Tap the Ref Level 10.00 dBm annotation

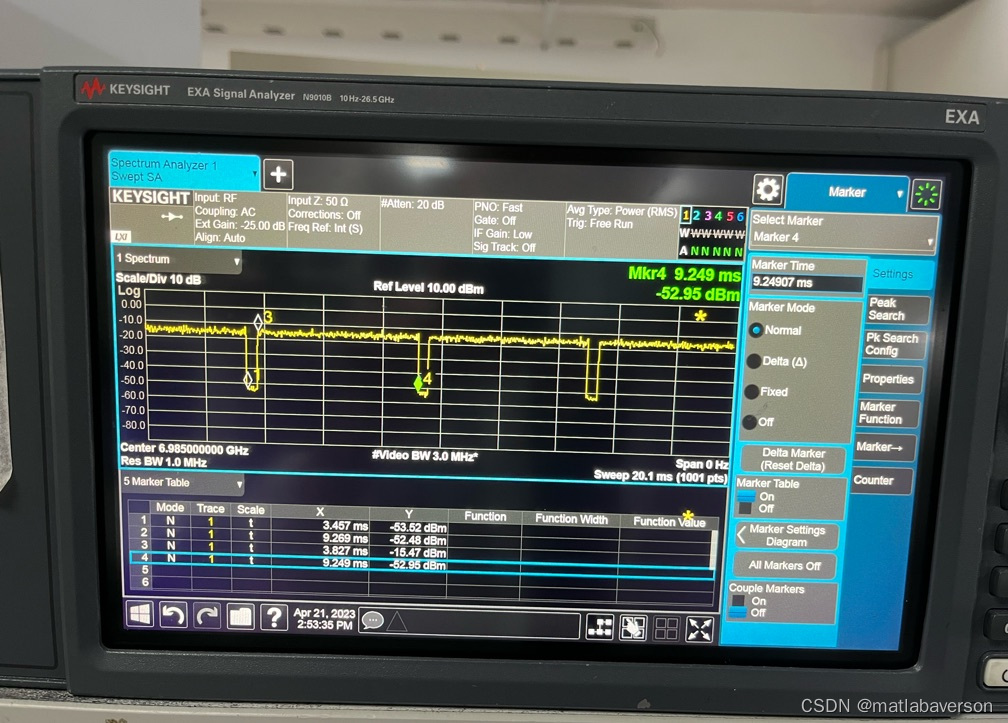coord(428,288)
